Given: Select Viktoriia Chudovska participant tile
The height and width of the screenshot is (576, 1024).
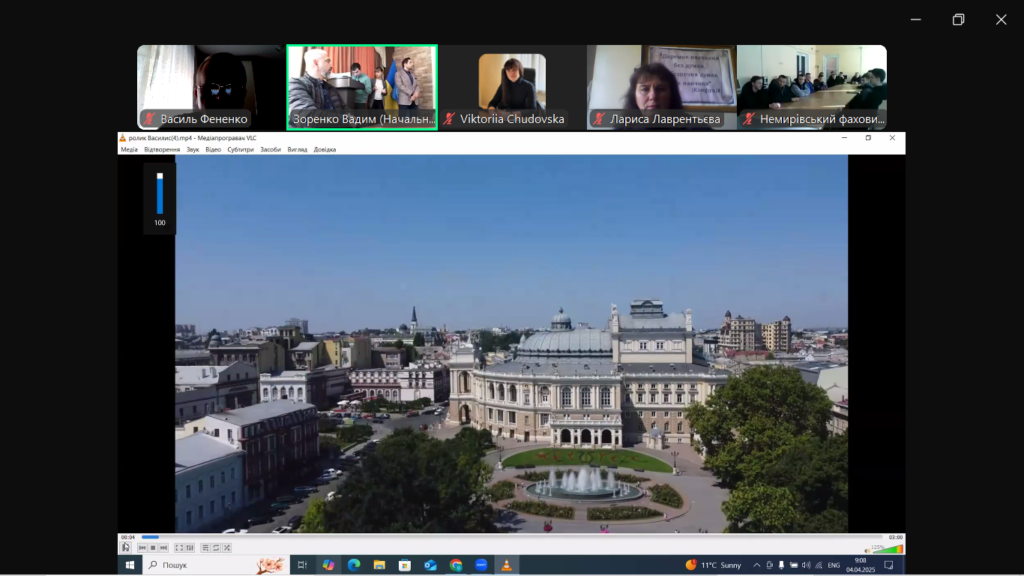Looking at the screenshot, I should (511, 87).
